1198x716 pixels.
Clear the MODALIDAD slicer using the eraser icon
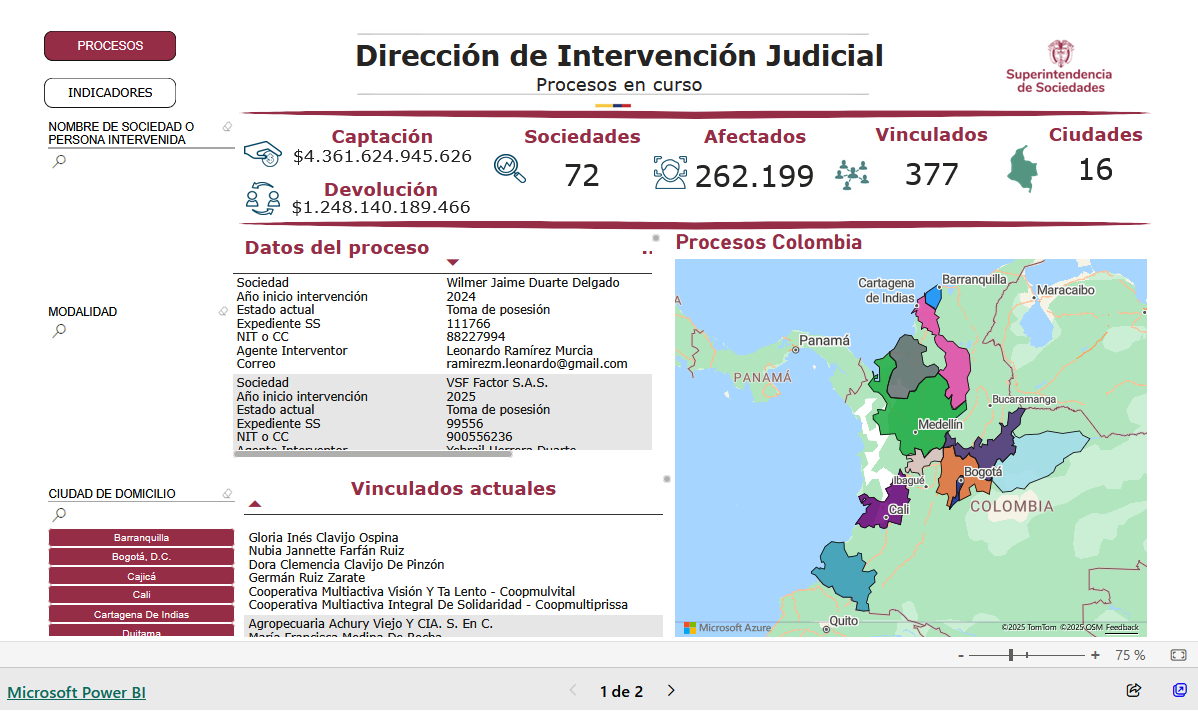click(x=223, y=311)
